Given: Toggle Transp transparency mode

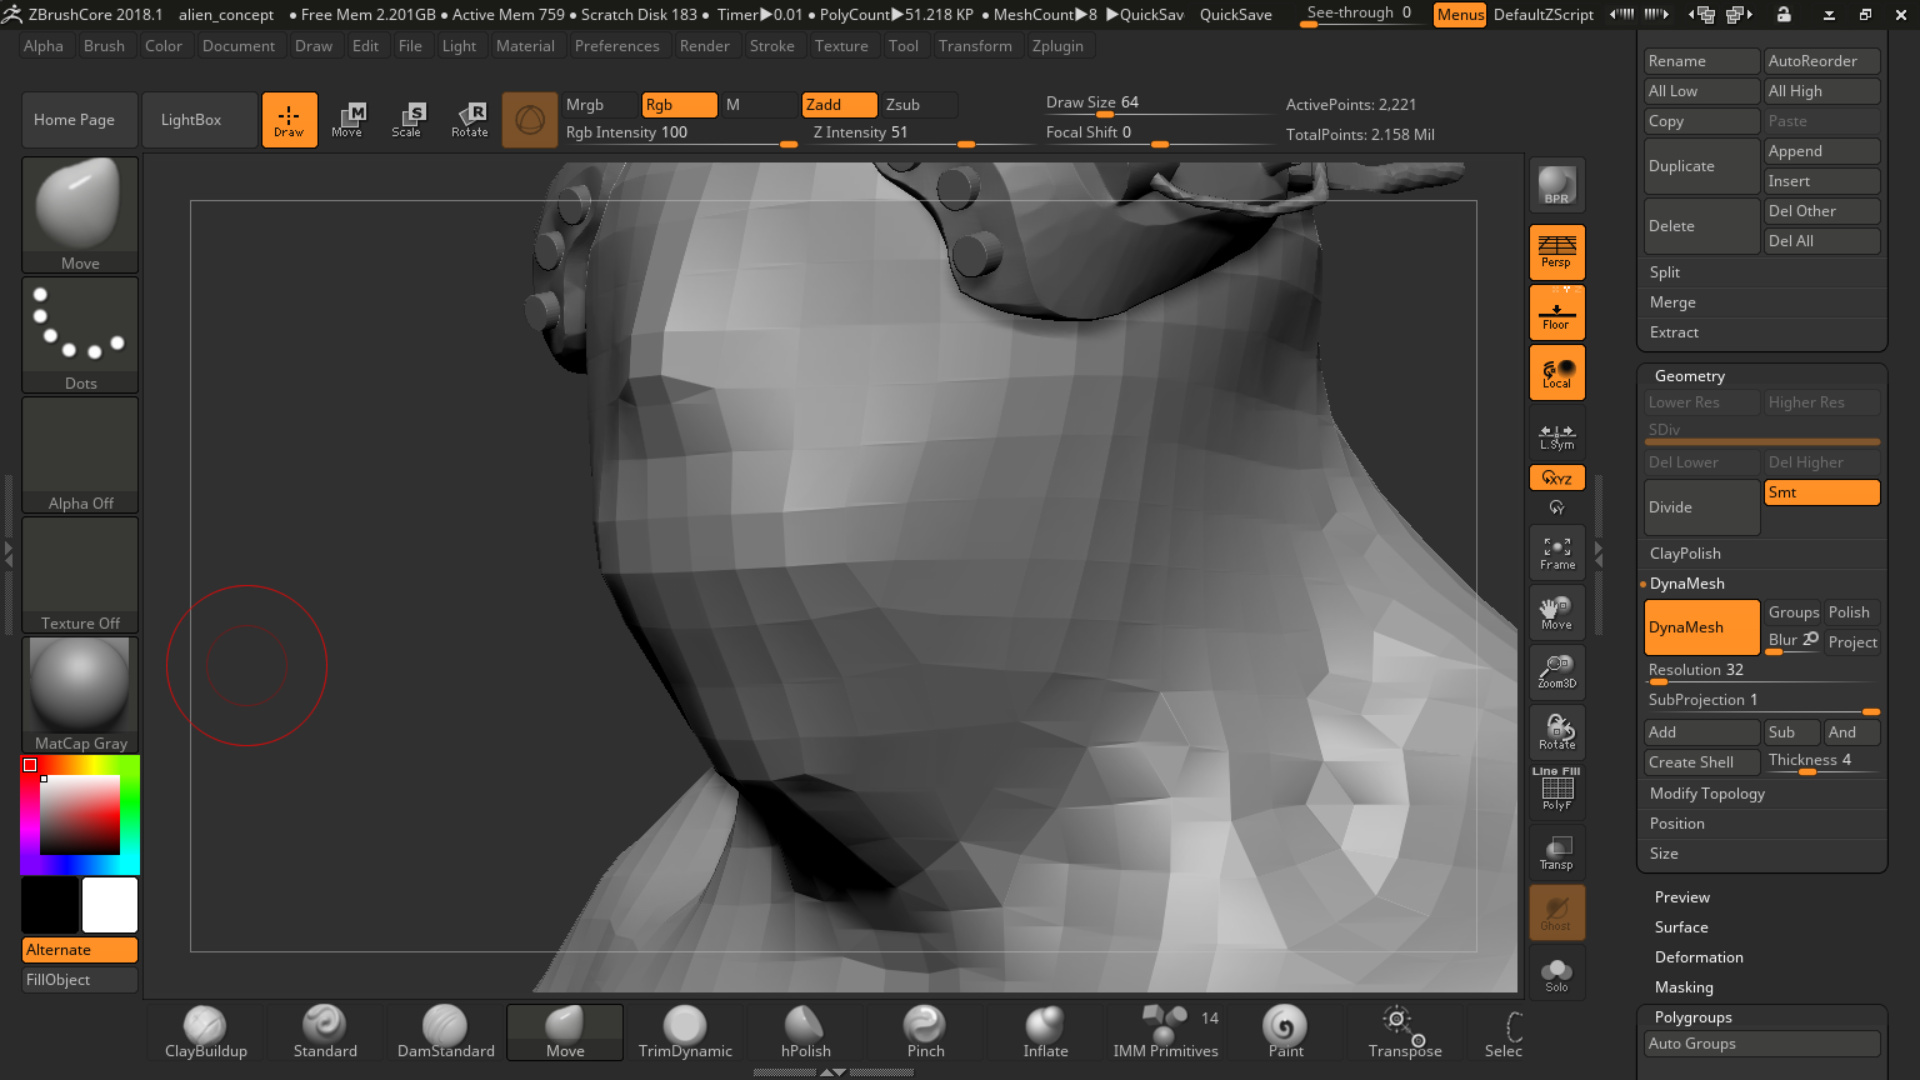Looking at the screenshot, I should tap(1557, 852).
